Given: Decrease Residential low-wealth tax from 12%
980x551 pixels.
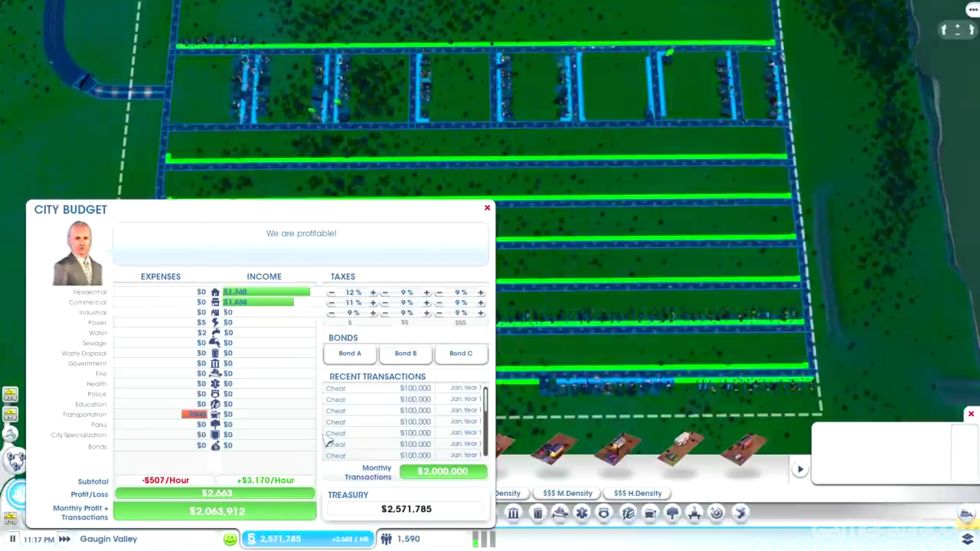Looking at the screenshot, I should tap(331, 292).
